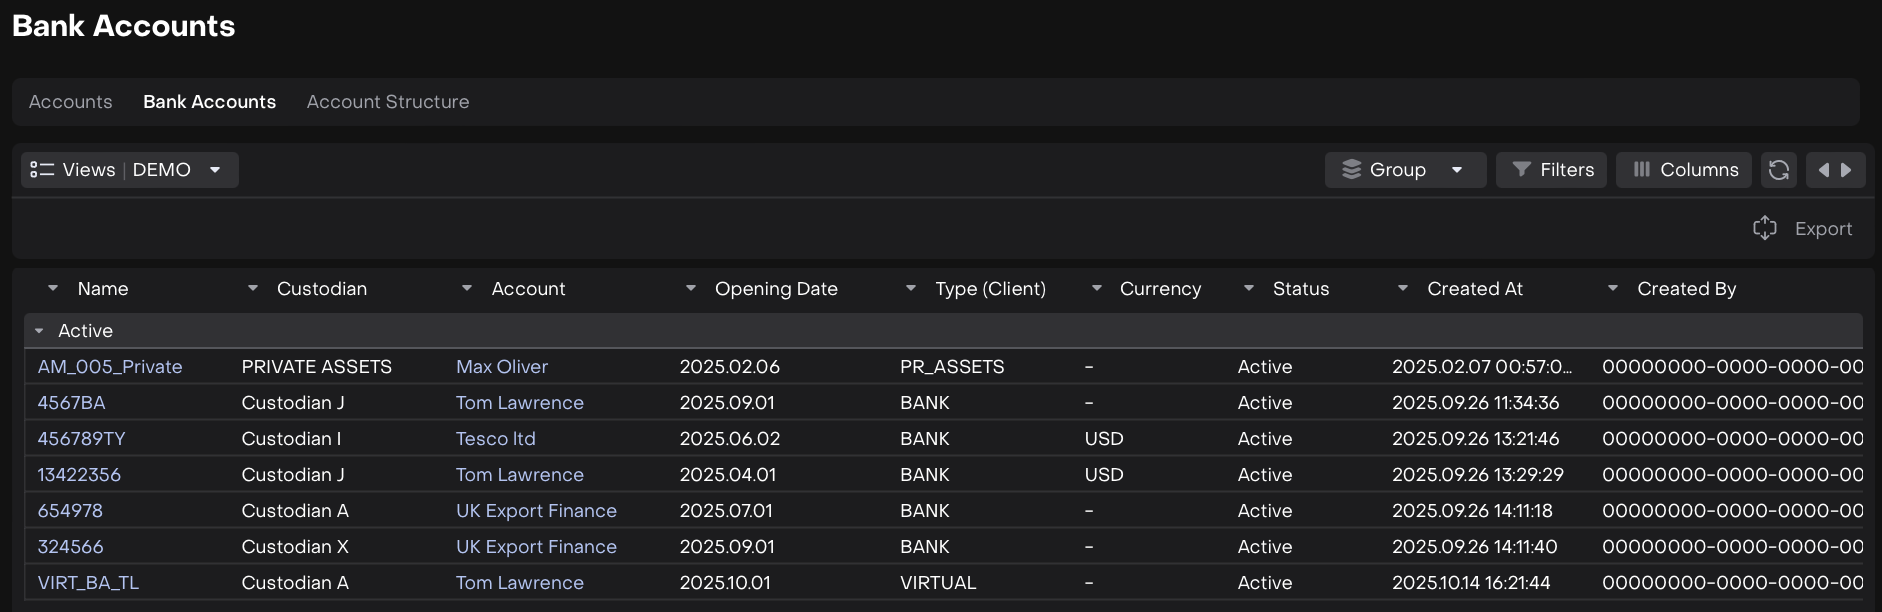Click the refresh table icon

(x=1778, y=170)
